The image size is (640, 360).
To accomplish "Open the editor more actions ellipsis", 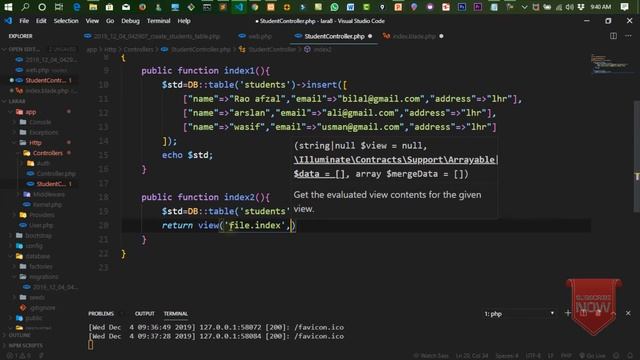I will pyautogui.click(x=628, y=36).
